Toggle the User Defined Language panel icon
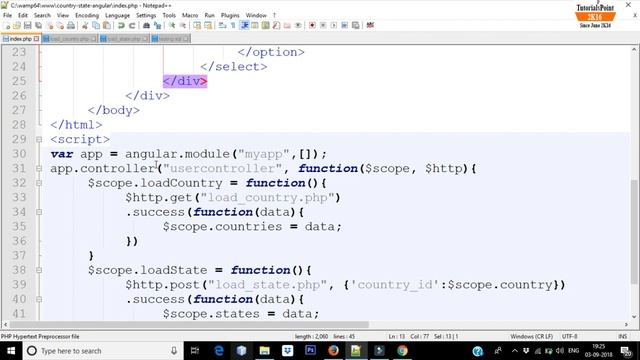Image resolution: width=640 pixels, height=360 pixels. coord(255,25)
